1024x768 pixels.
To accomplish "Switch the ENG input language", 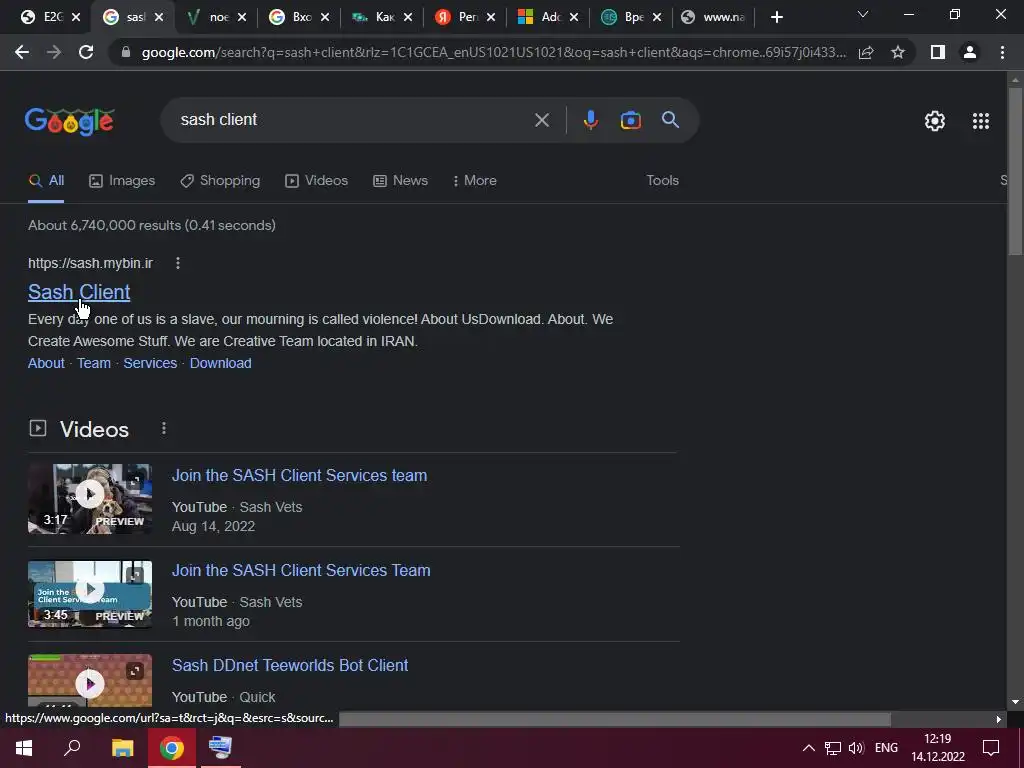I will [886, 748].
